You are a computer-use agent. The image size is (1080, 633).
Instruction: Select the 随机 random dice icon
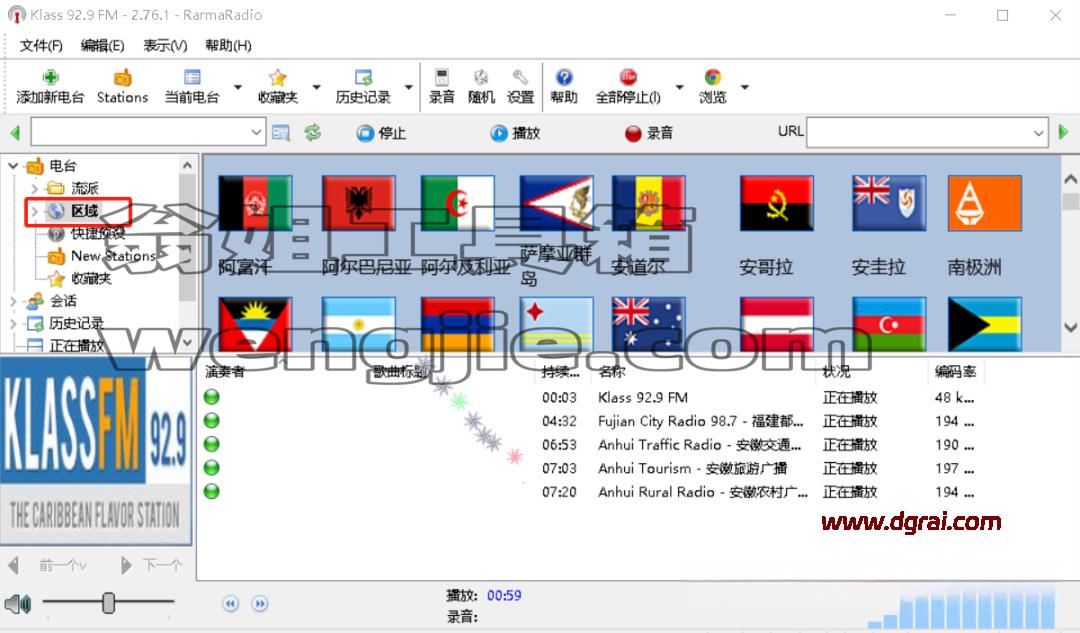click(x=481, y=77)
